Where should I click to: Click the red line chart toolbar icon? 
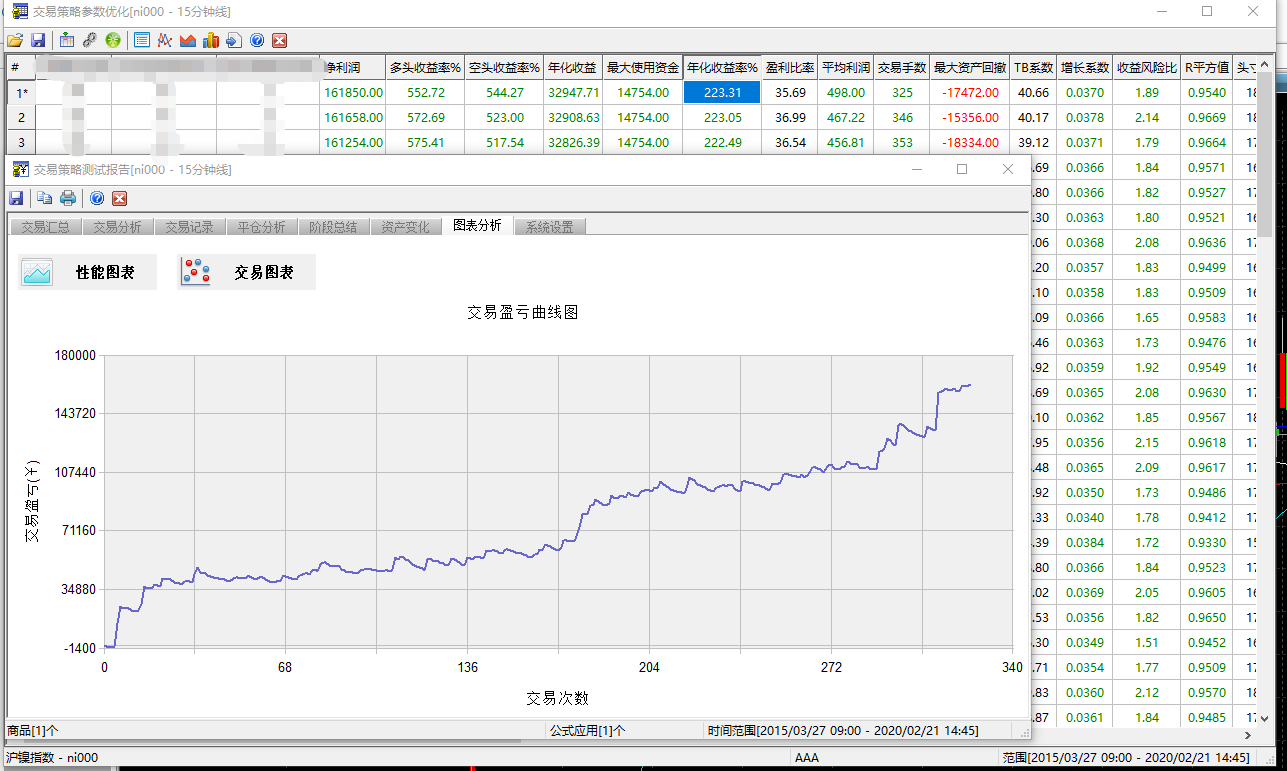[164, 40]
